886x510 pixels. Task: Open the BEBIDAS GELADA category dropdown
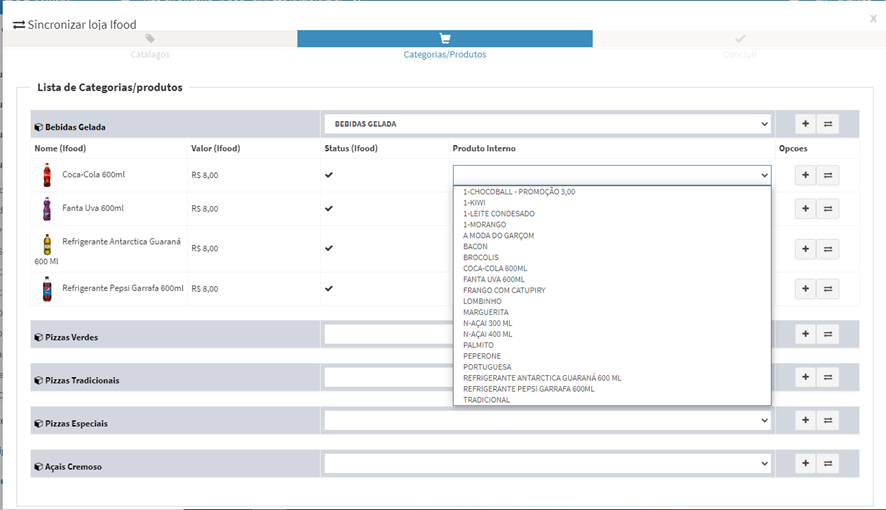[547, 124]
